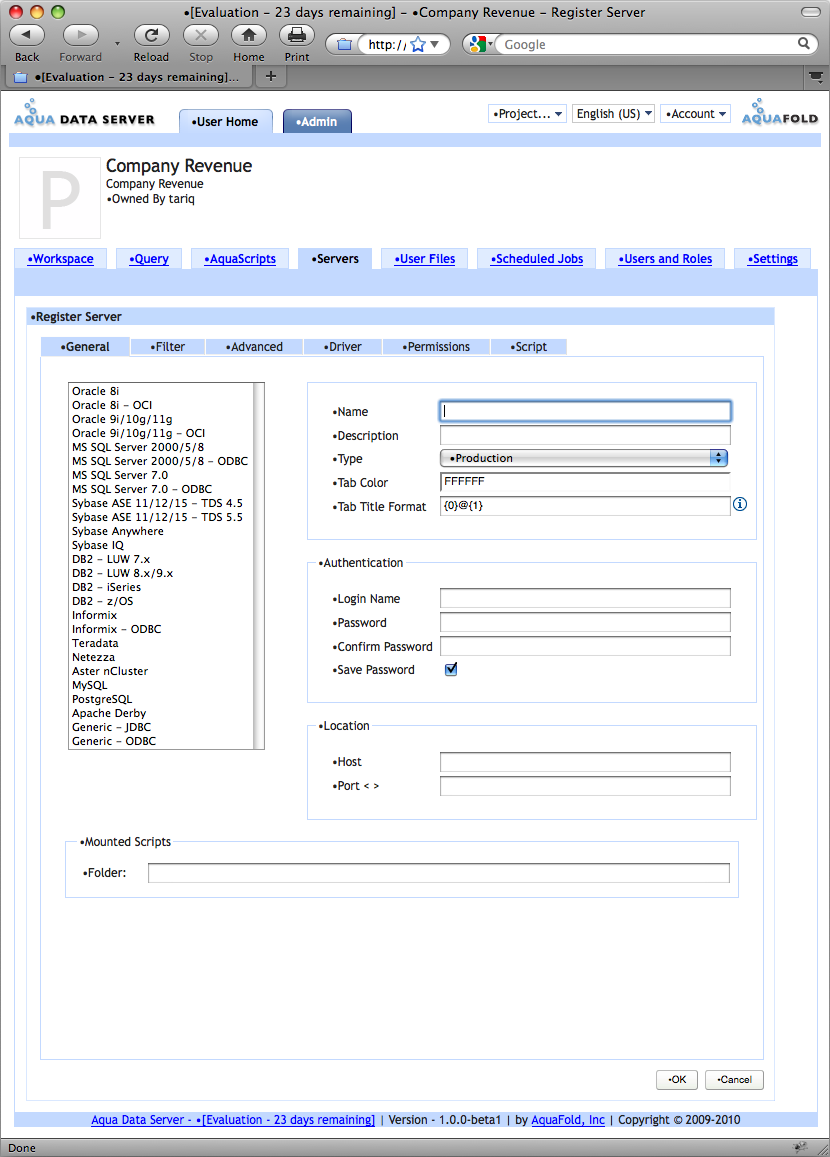Image resolution: width=830 pixels, height=1157 pixels.
Task: Open a new browser tab with plus button
Action: tap(271, 76)
